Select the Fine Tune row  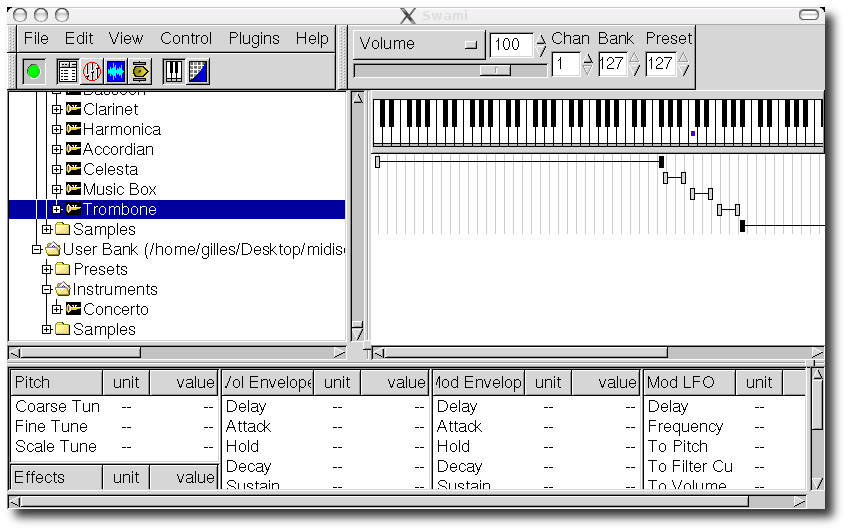tap(114, 427)
